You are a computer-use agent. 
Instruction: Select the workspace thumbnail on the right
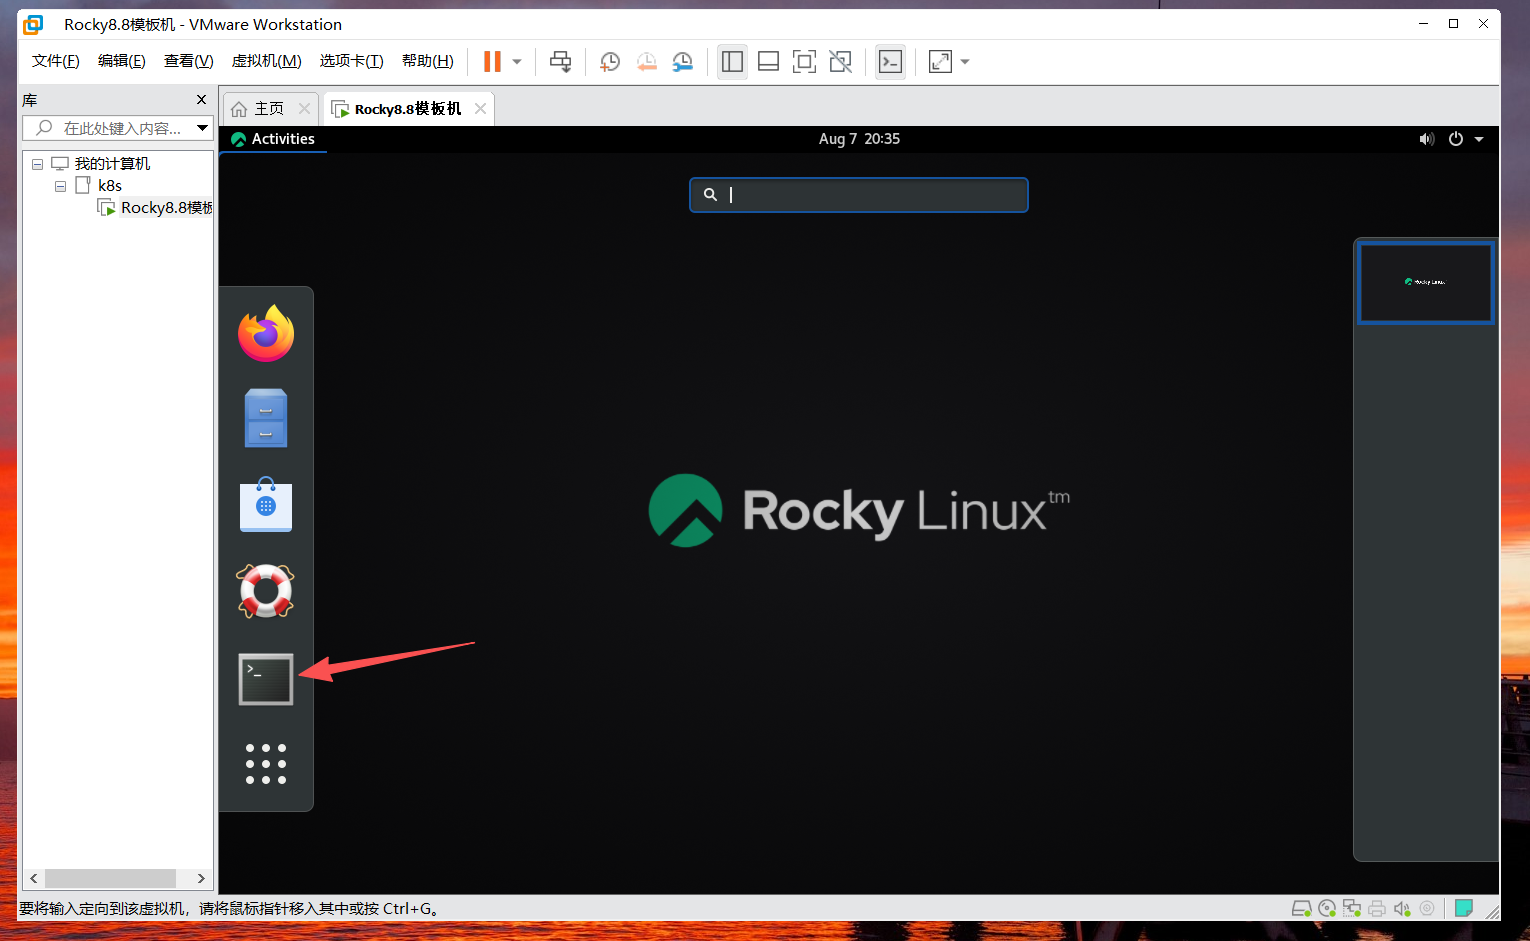point(1426,283)
